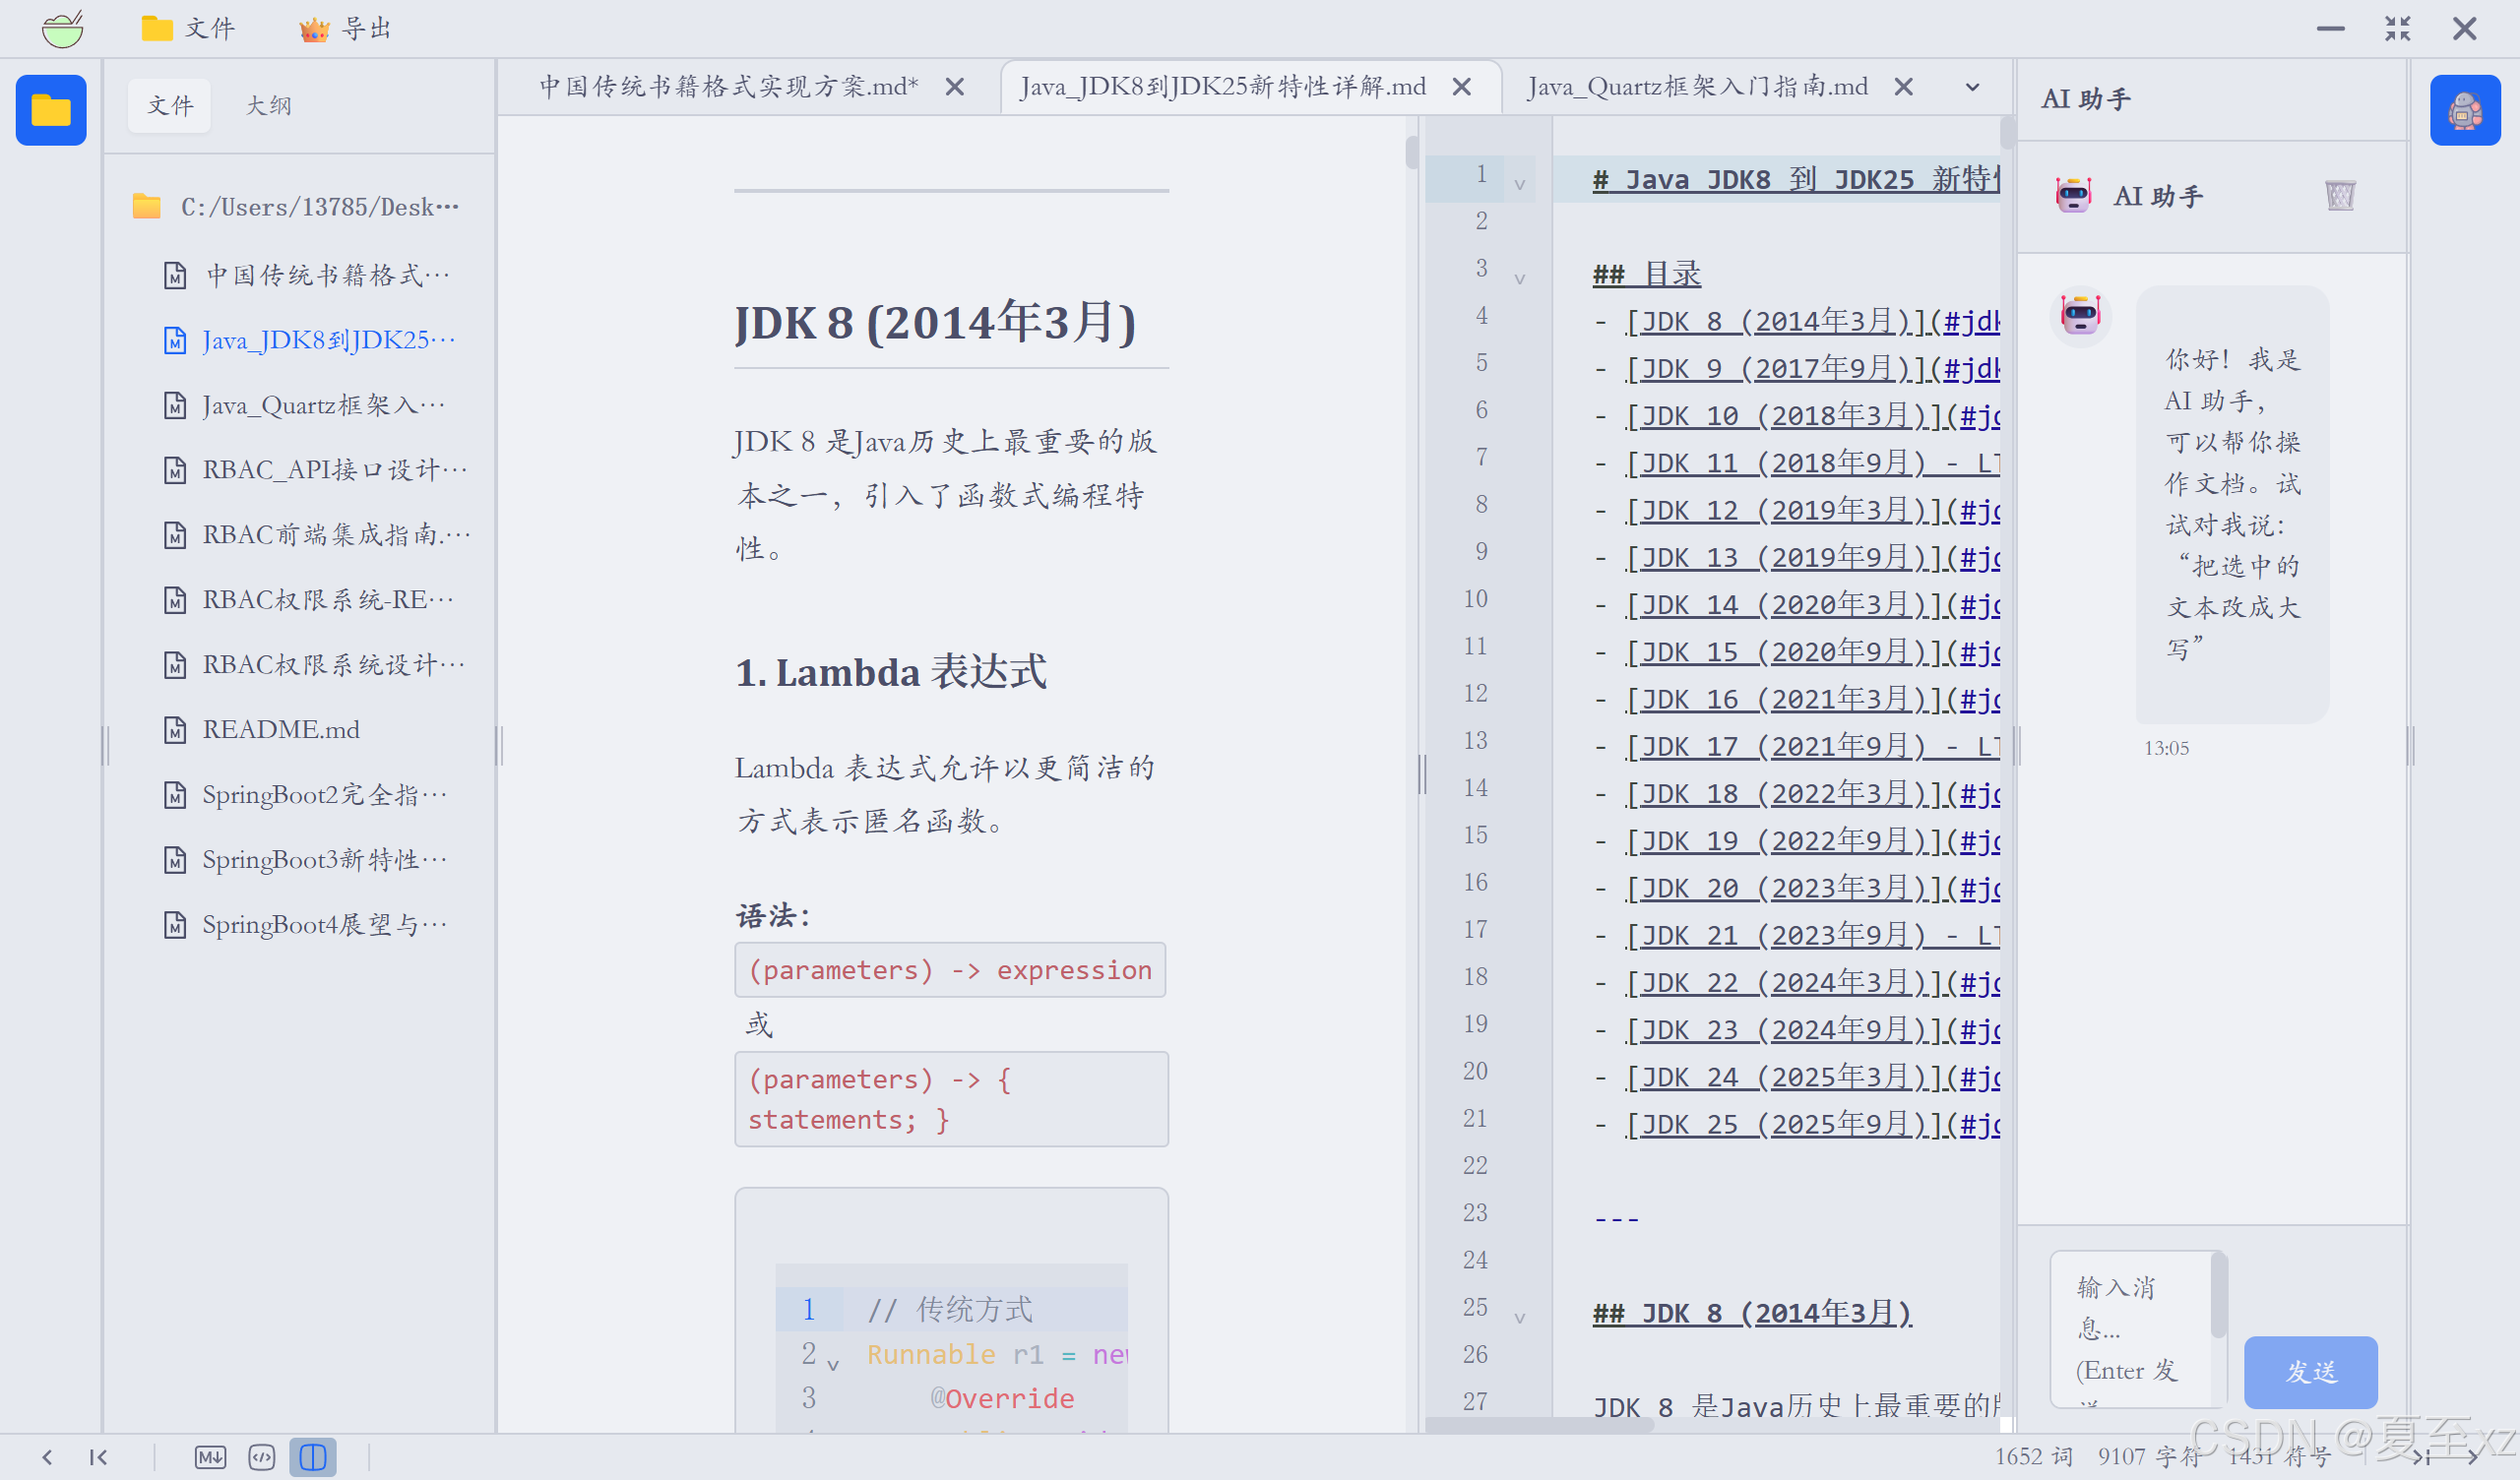Close the Java_Quartz框架入门指南.md tab
This screenshot has height=1480, width=2520.
point(1904,87)
